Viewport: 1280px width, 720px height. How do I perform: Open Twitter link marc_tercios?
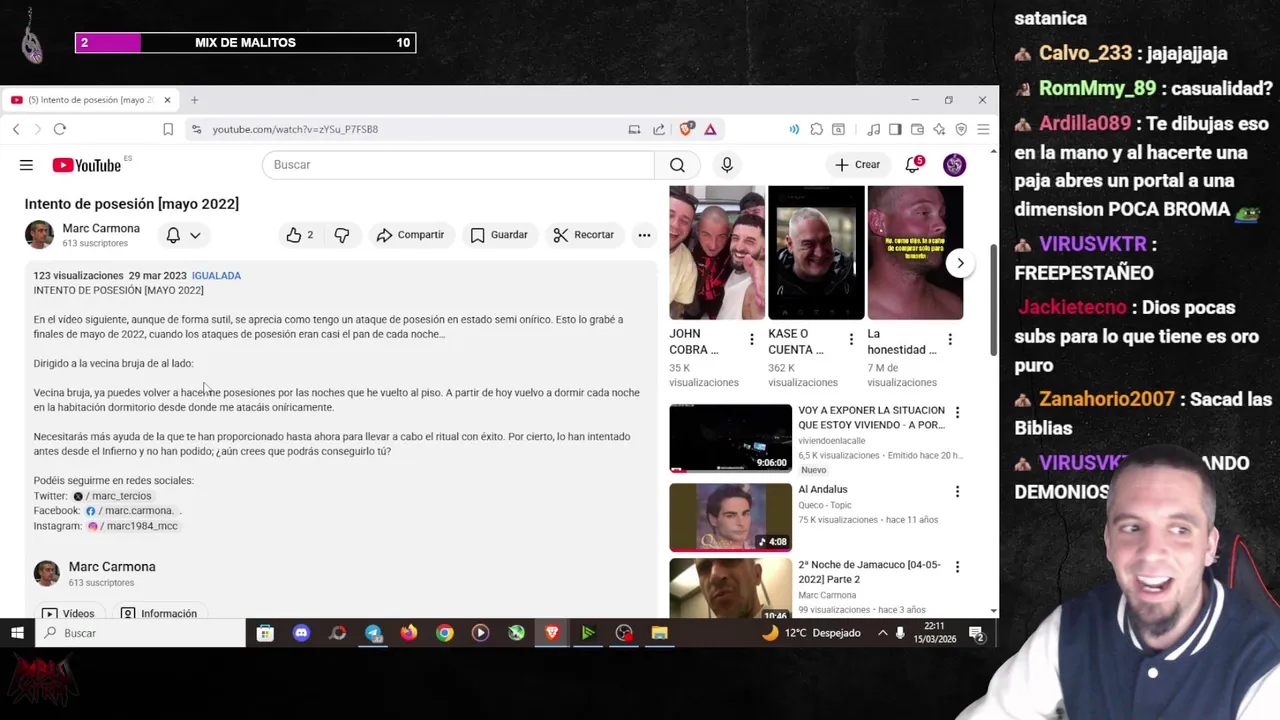pyautogui.click(x=113, y=496)
